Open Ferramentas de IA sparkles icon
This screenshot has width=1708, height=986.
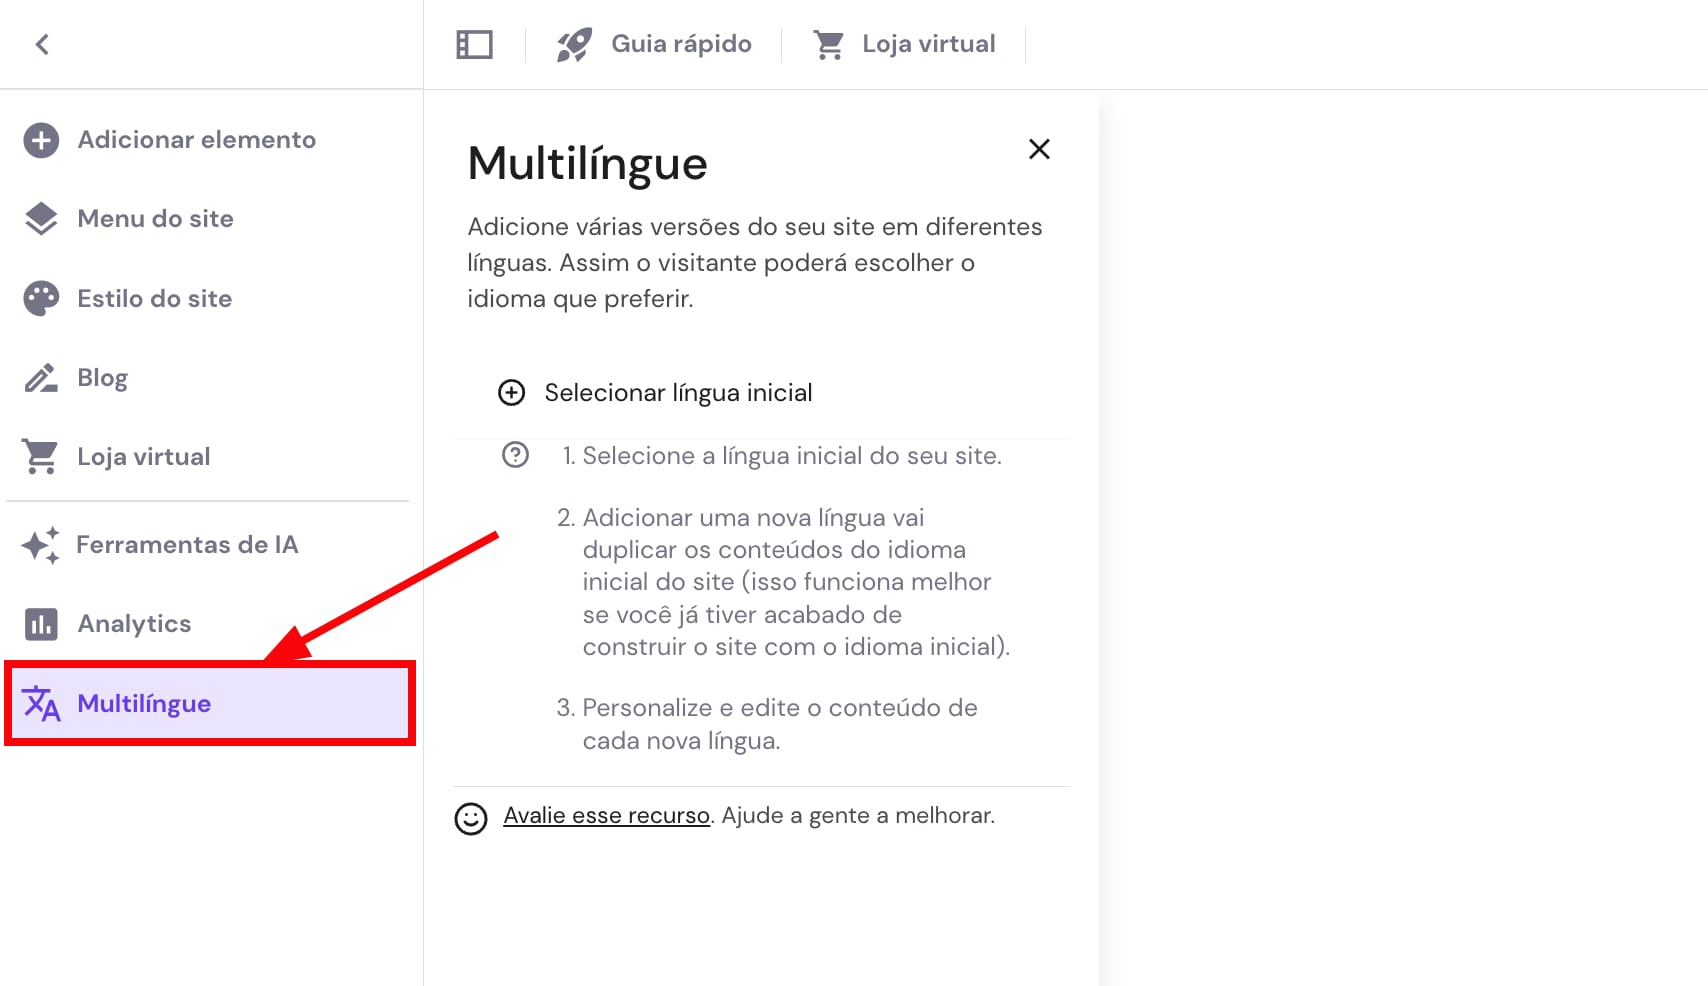click(40, 546)
